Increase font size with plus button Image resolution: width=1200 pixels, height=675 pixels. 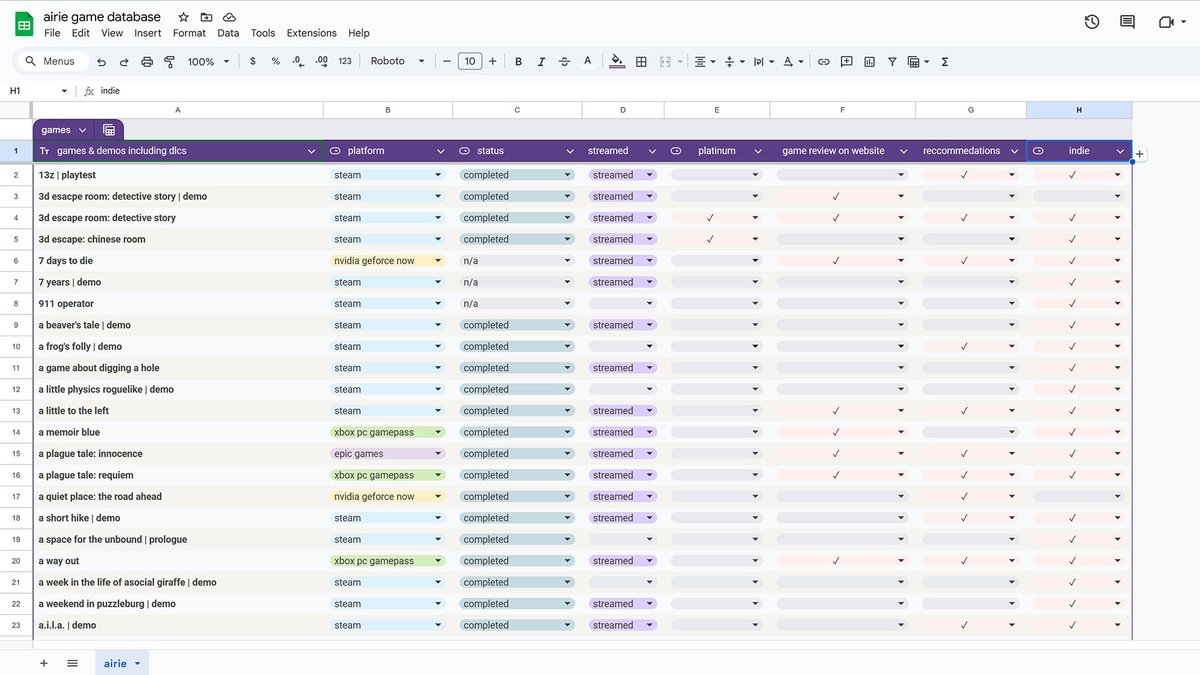(x=492, y=62)
